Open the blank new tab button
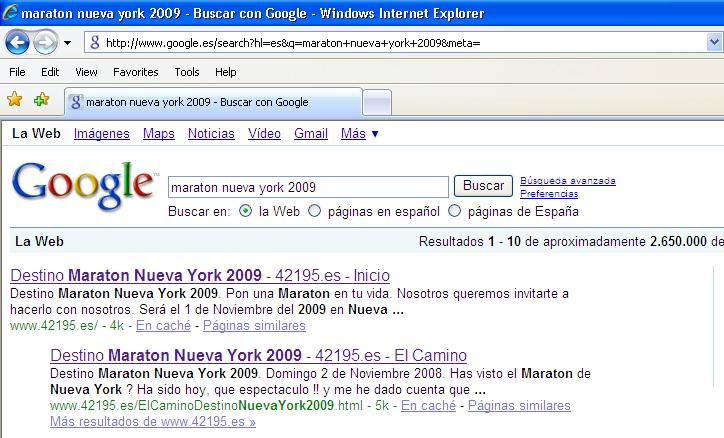The height and width of the screenshot is (438, 724). (377, 102)
